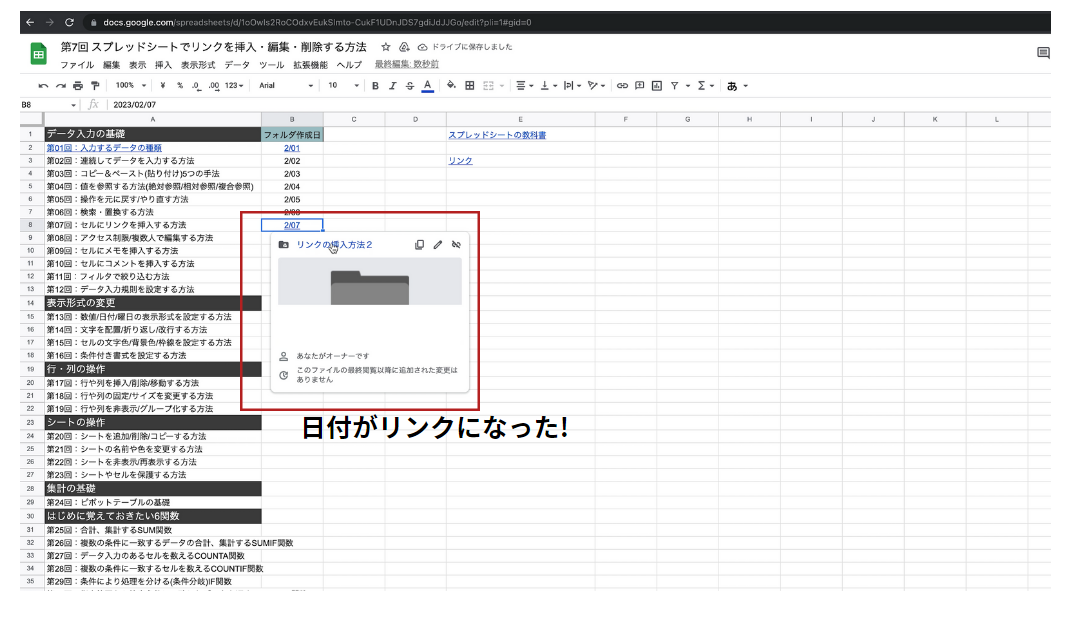Image resolution: width=1071 pixels, height=621 pixels.
Task: Click the insert link toolbar icon
Action: [x=622, y=86]
